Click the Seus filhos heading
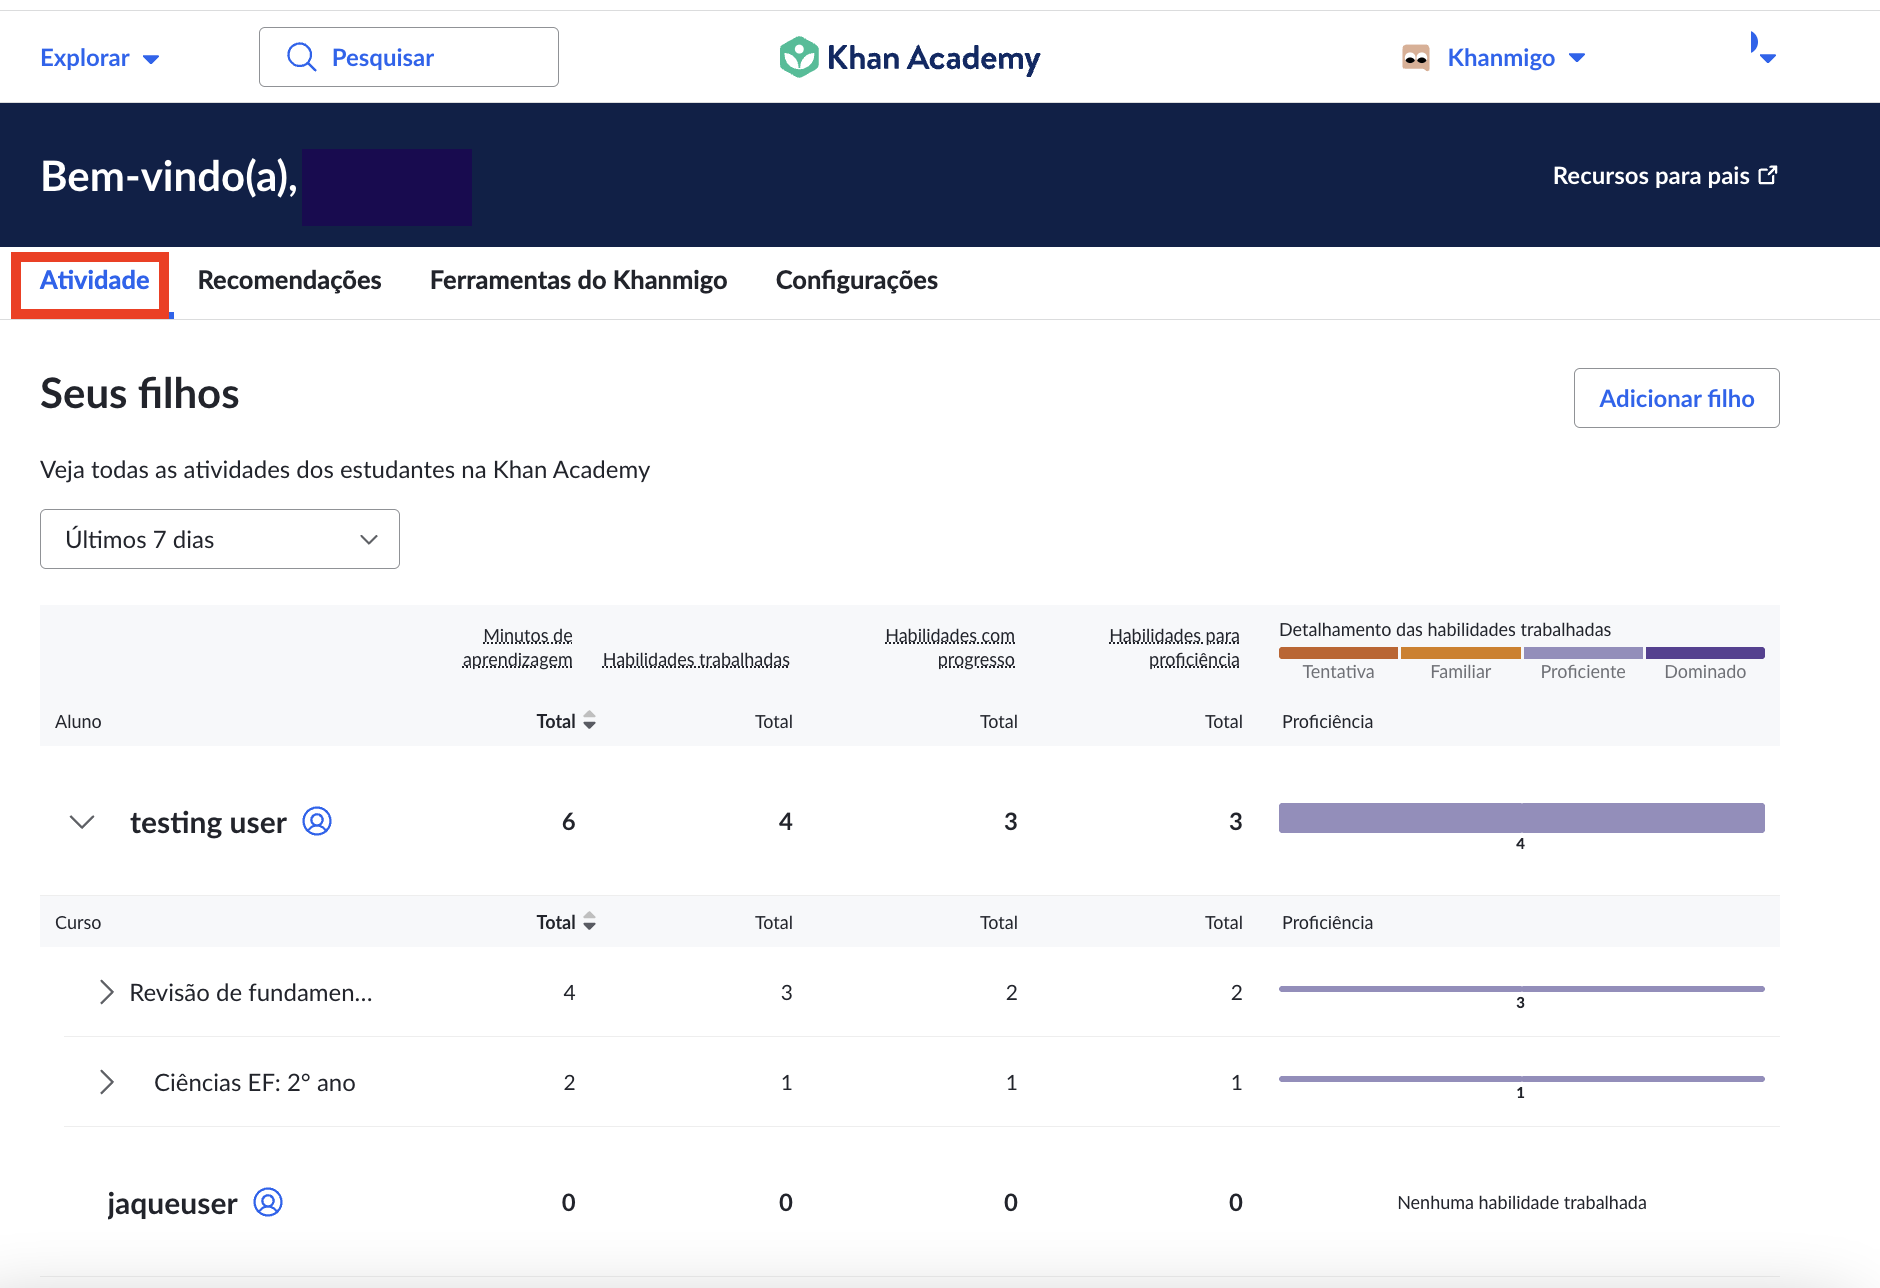Image resolution: width=1880 pixels, height=1288 pixels. tap(140, 393)
